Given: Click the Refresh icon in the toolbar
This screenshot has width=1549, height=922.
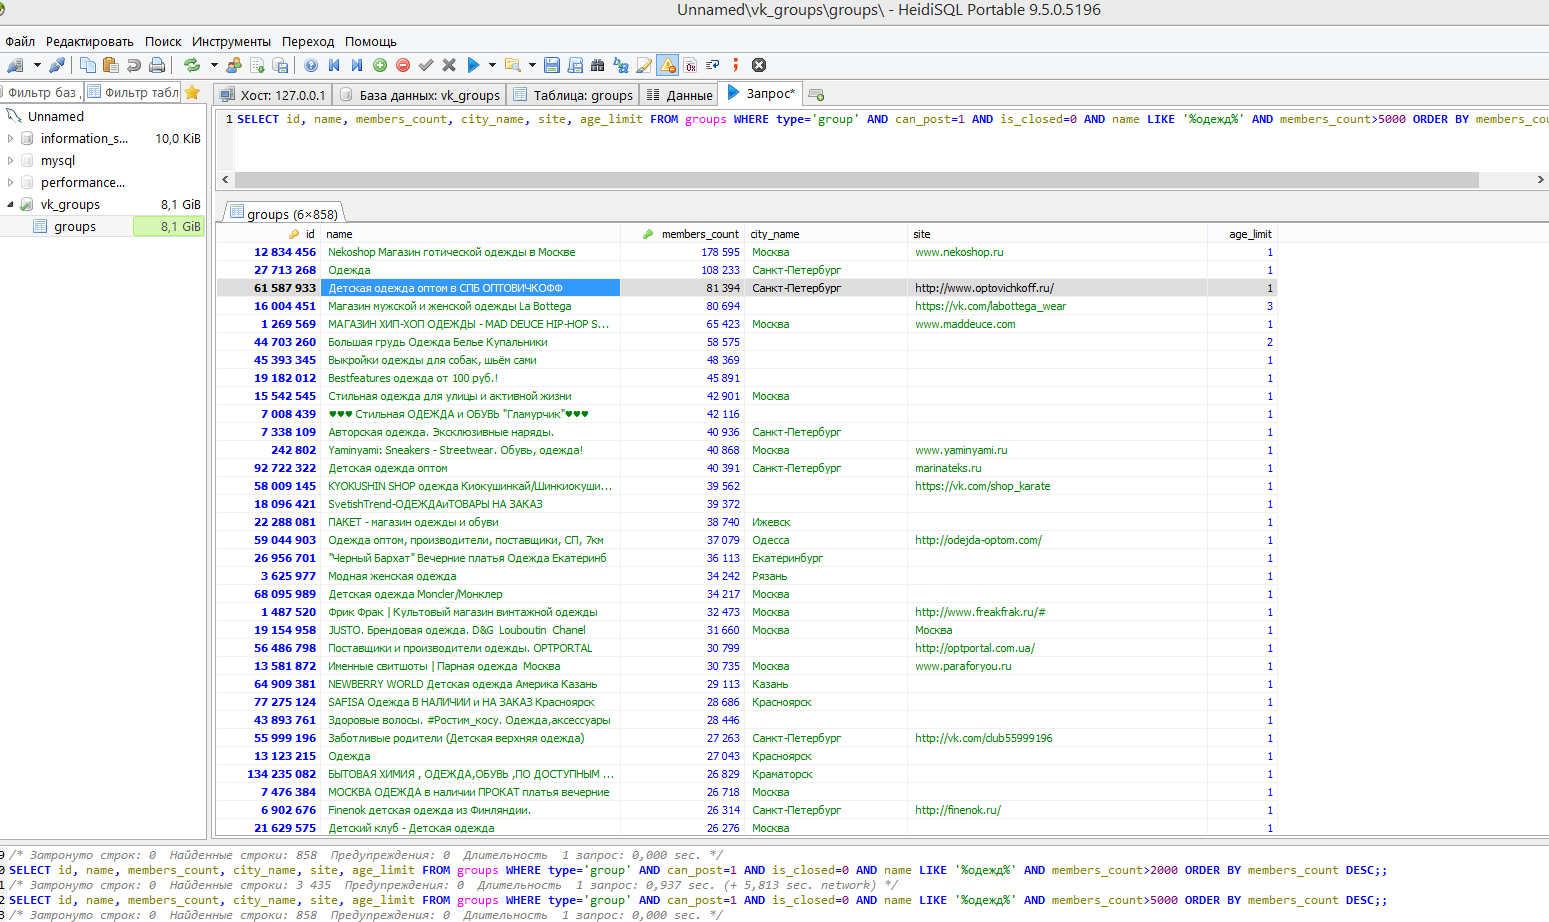Looking at the screenshot, I should point(191,65).
